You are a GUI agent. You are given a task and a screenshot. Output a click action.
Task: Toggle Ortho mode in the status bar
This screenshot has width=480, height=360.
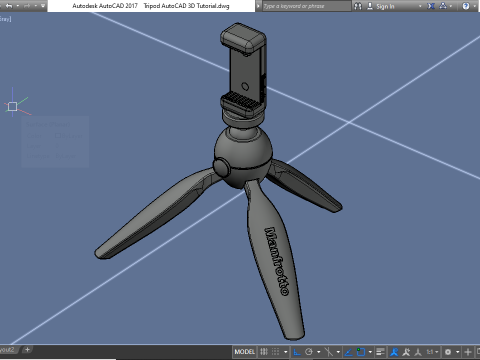(x=297, y=352)
